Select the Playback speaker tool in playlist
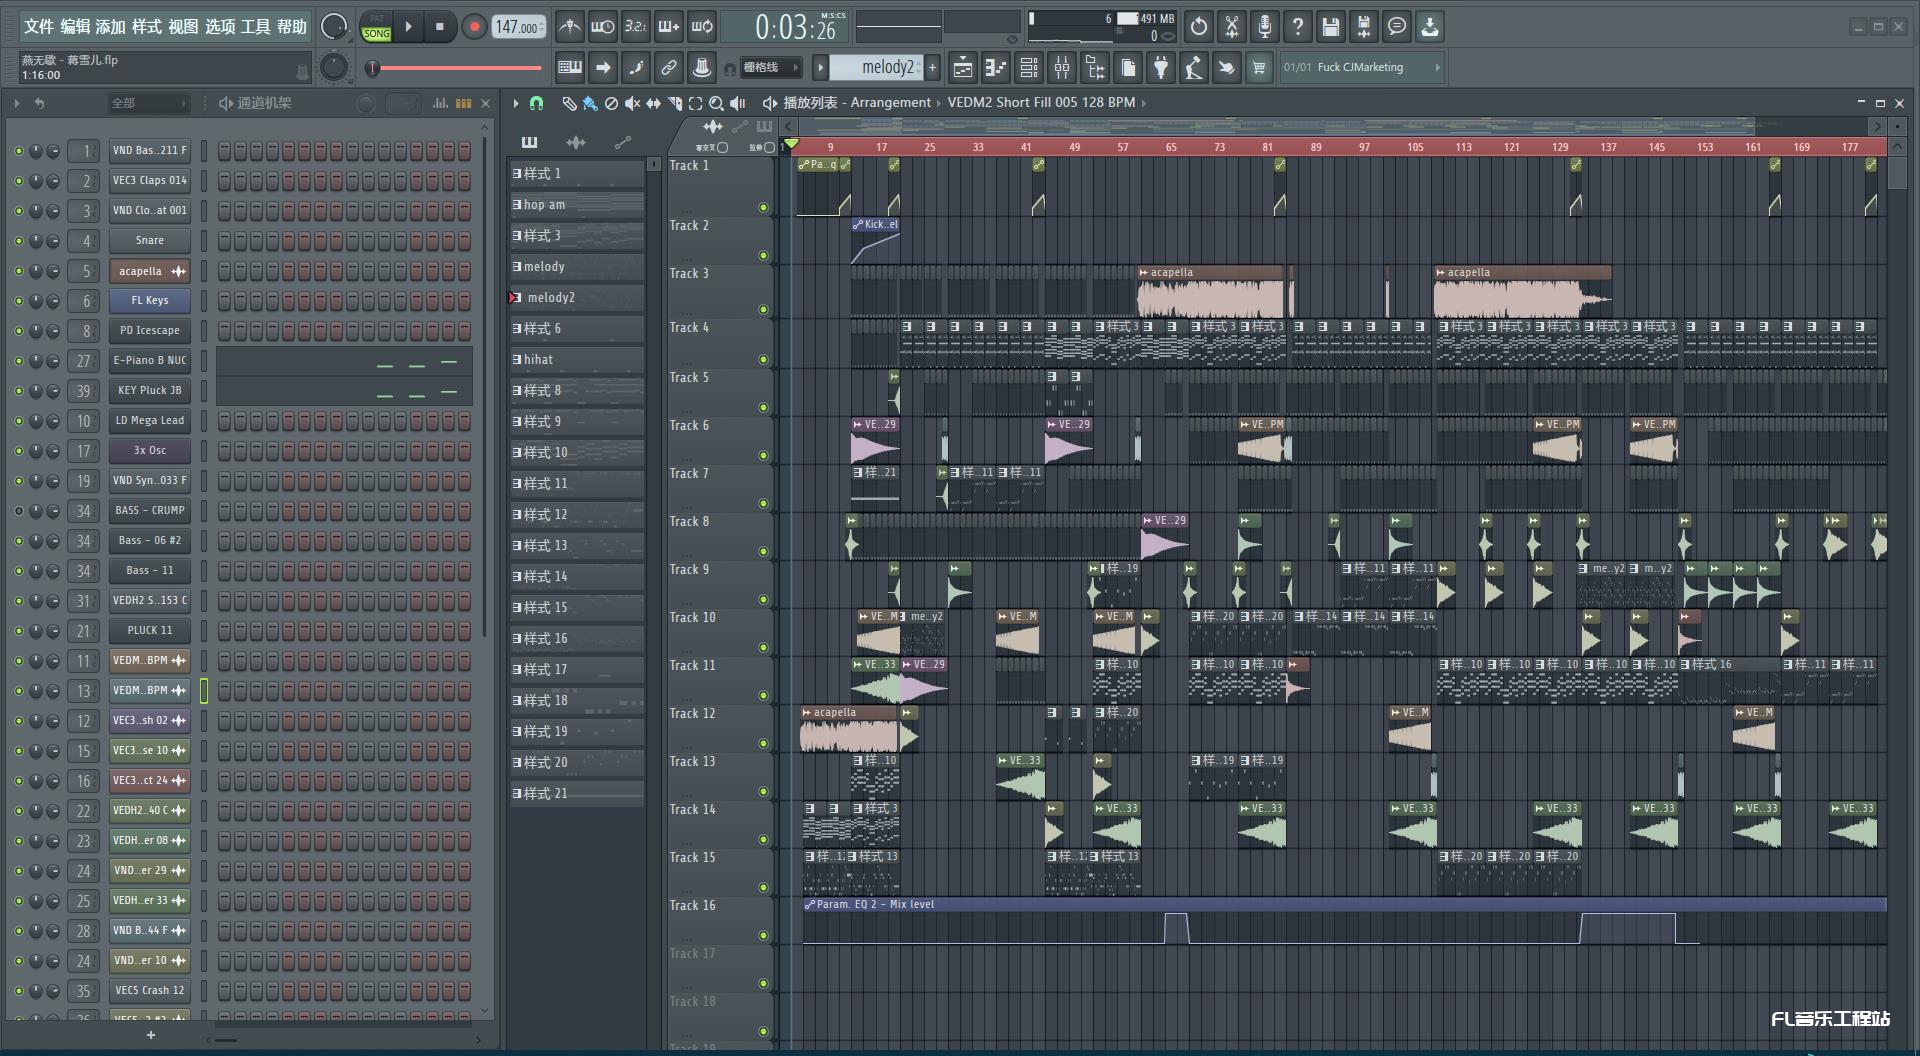 point(738,103)
